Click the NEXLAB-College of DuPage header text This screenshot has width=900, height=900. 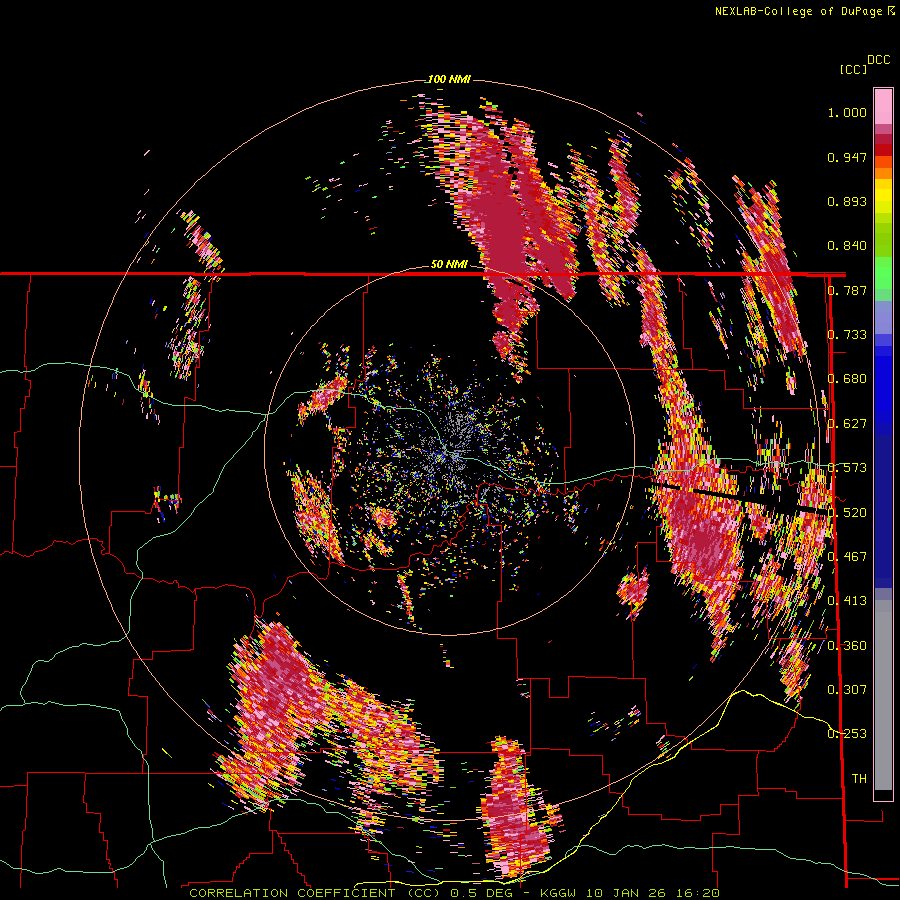pos(798,11)
